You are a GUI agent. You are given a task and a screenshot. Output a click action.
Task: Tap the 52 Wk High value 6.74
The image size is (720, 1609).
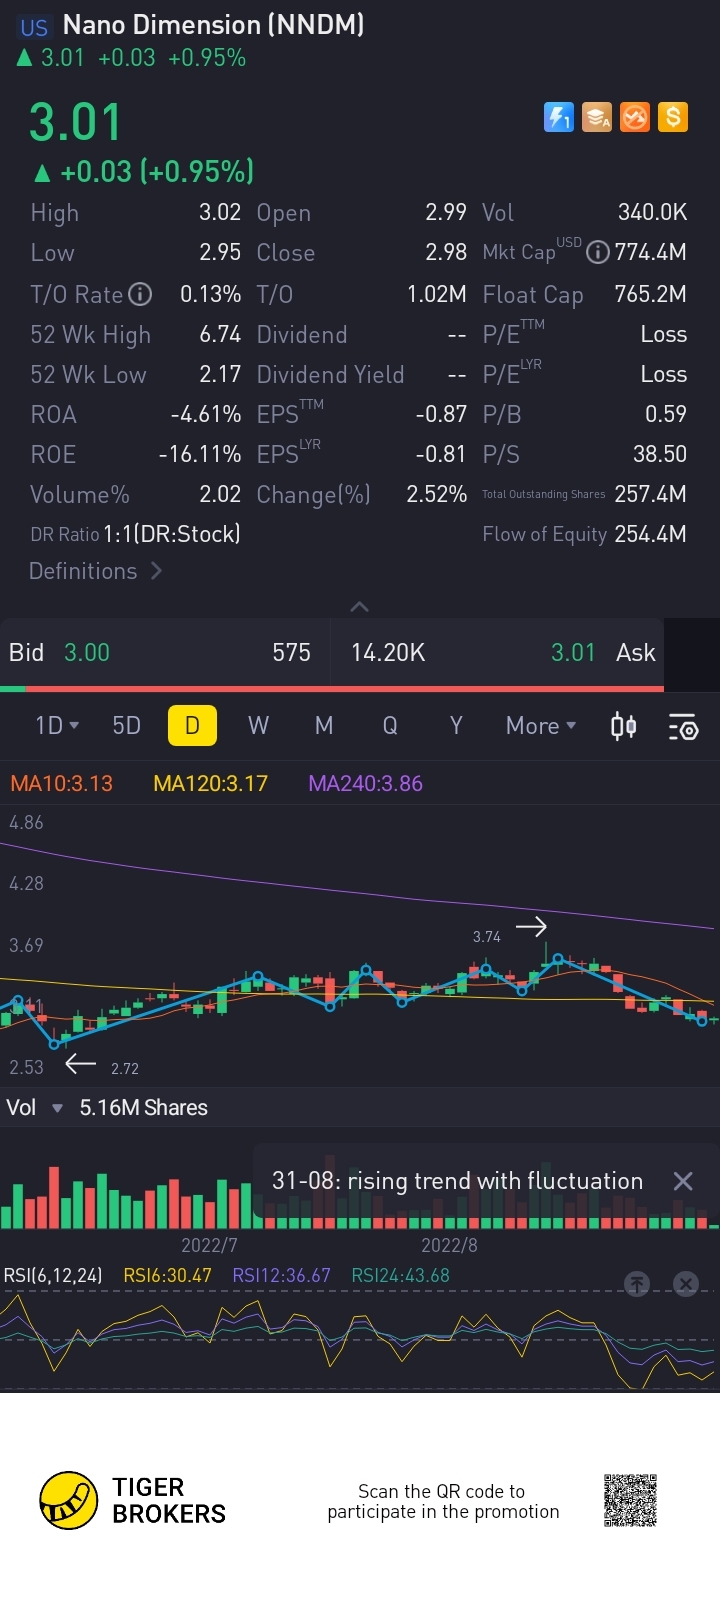220,335
